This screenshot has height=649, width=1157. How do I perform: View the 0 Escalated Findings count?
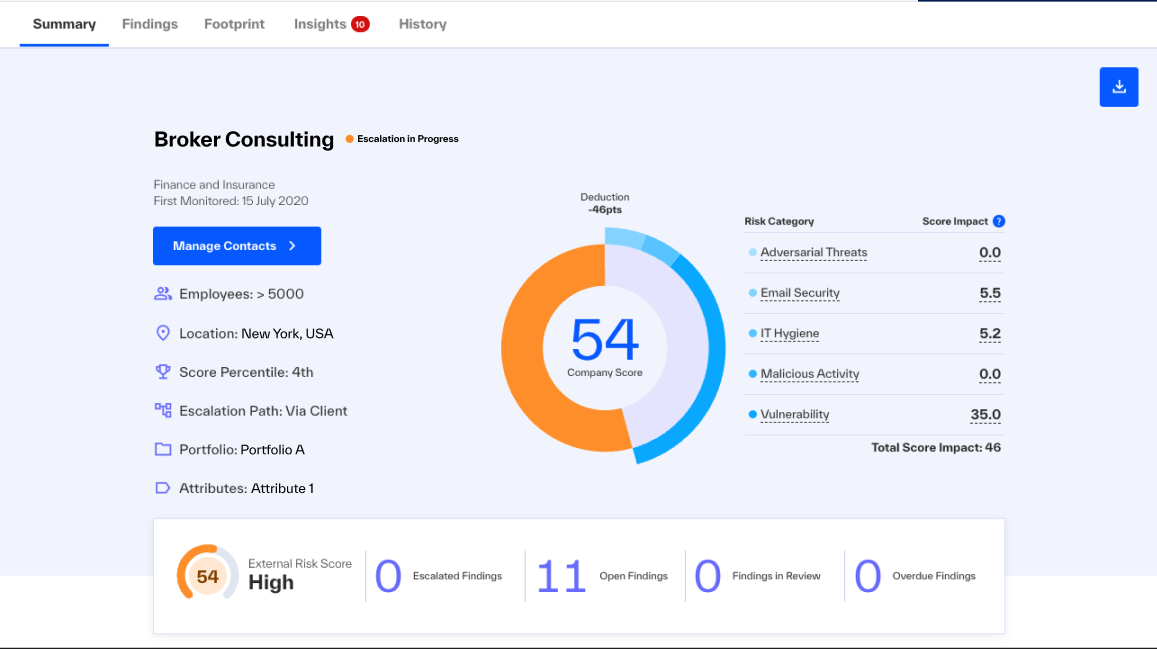coord(388,576)
